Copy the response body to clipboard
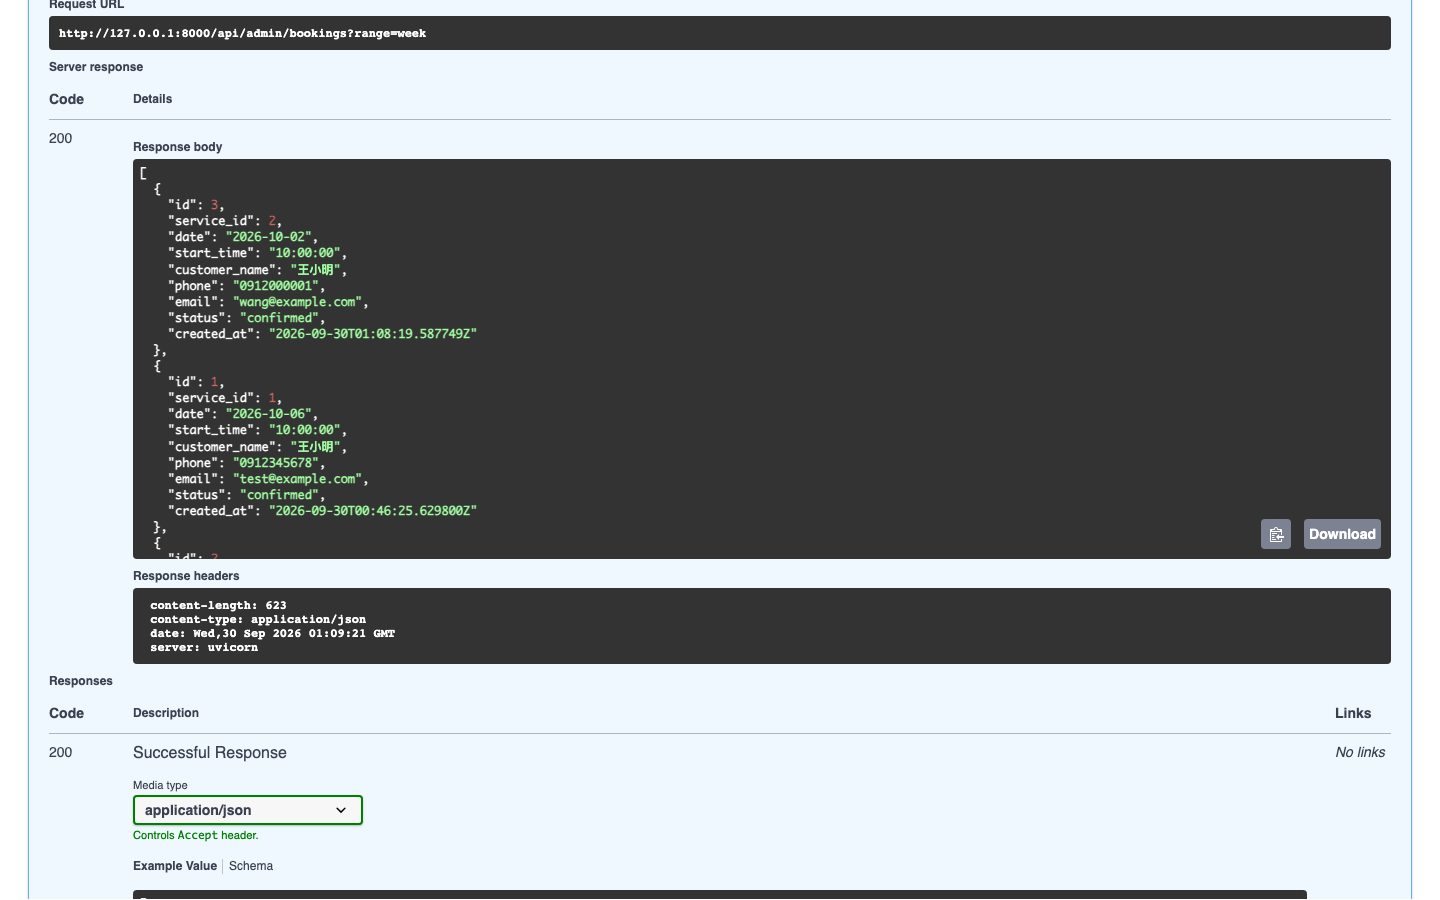This screenshot has height=900, width=1440. (x=1276, y=534)
